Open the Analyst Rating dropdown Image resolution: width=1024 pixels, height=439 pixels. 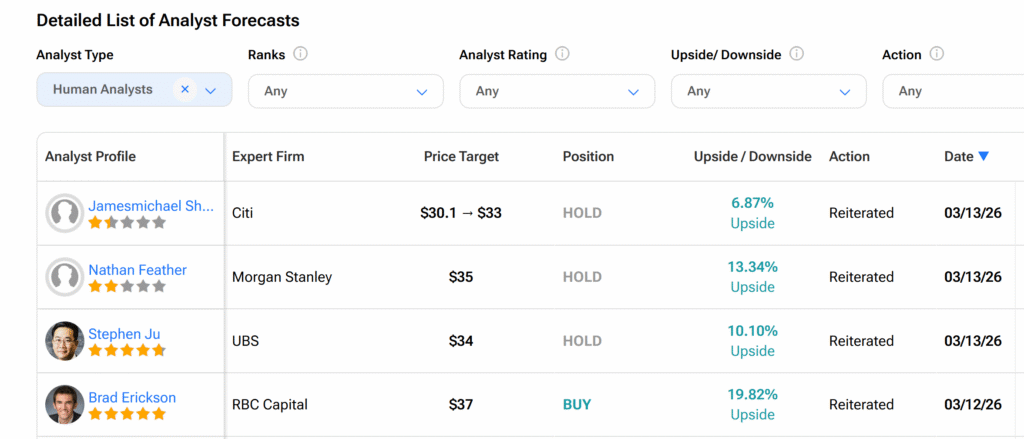(x=633, y=91)
